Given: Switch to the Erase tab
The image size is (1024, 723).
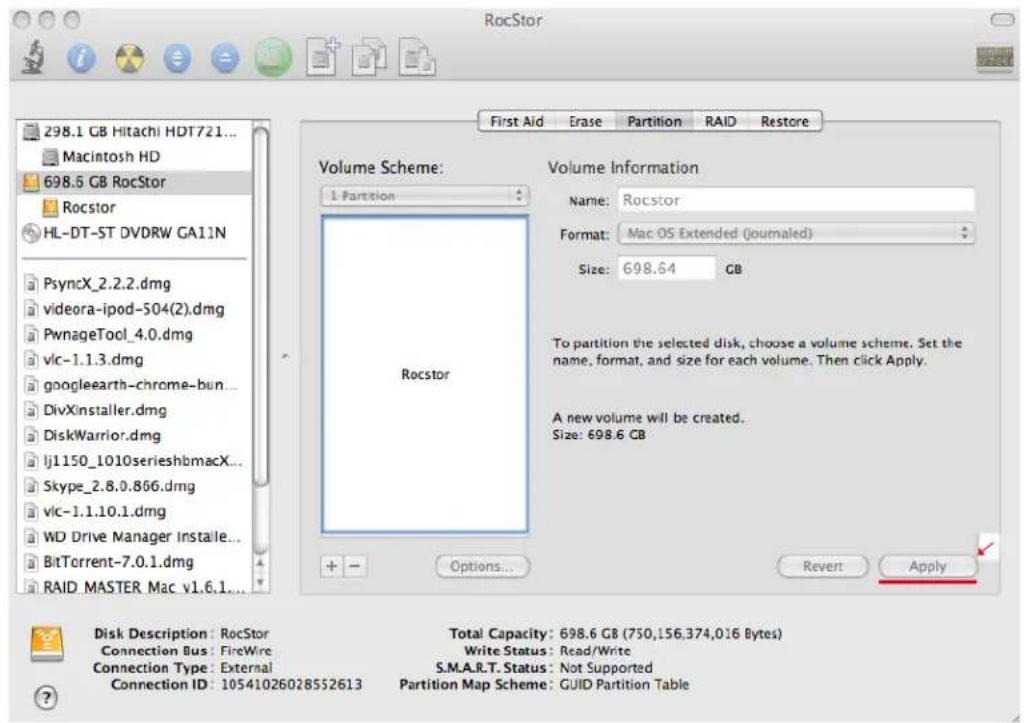Looking at the screenshot, I should point(585,121).
